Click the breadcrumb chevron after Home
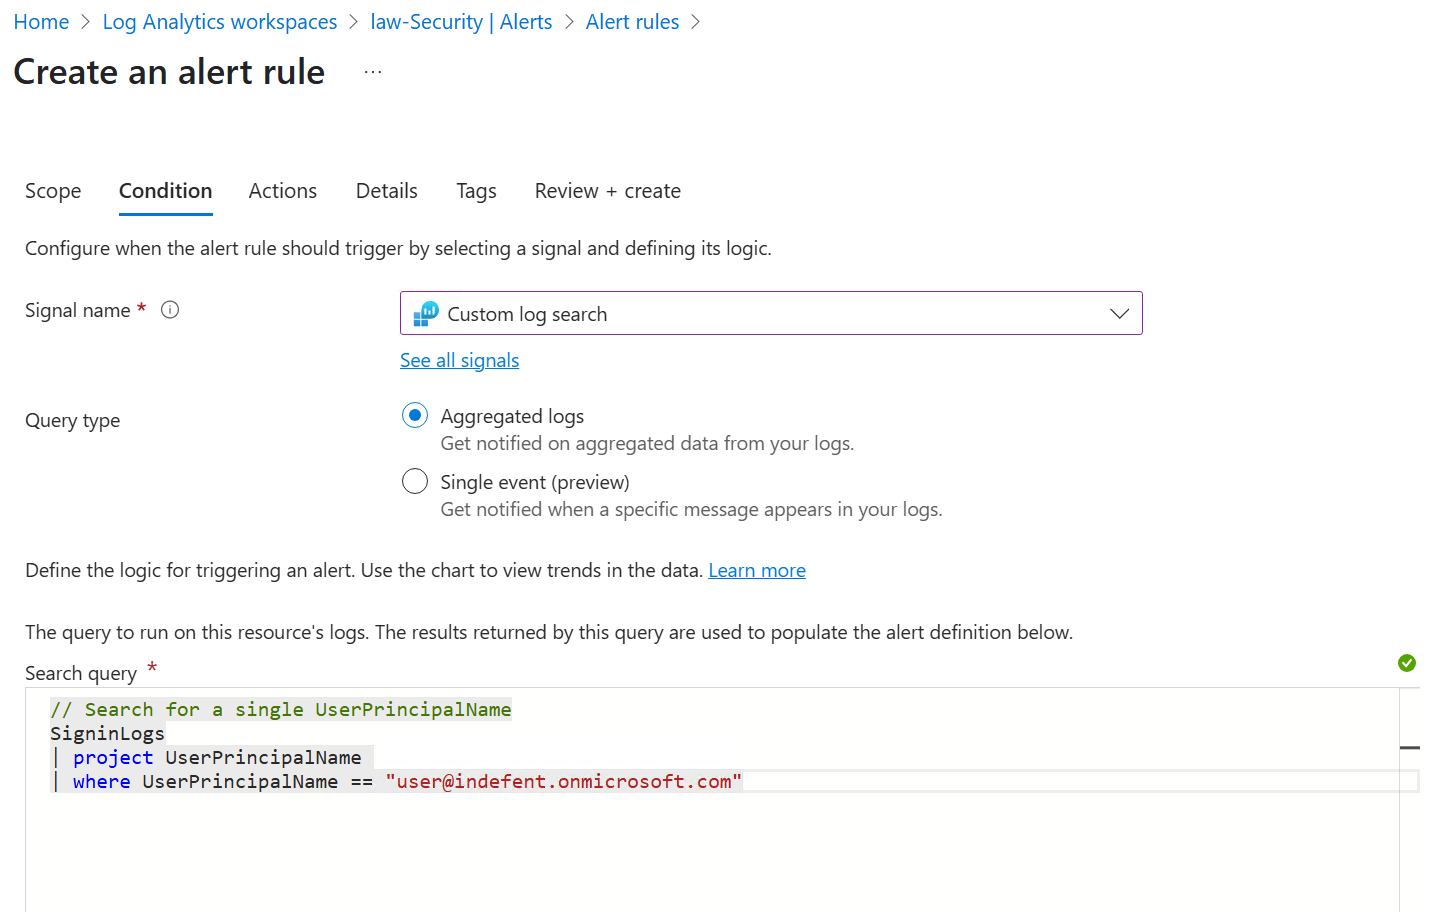This screenshot has width=1436, height=916. click(86, 22)
